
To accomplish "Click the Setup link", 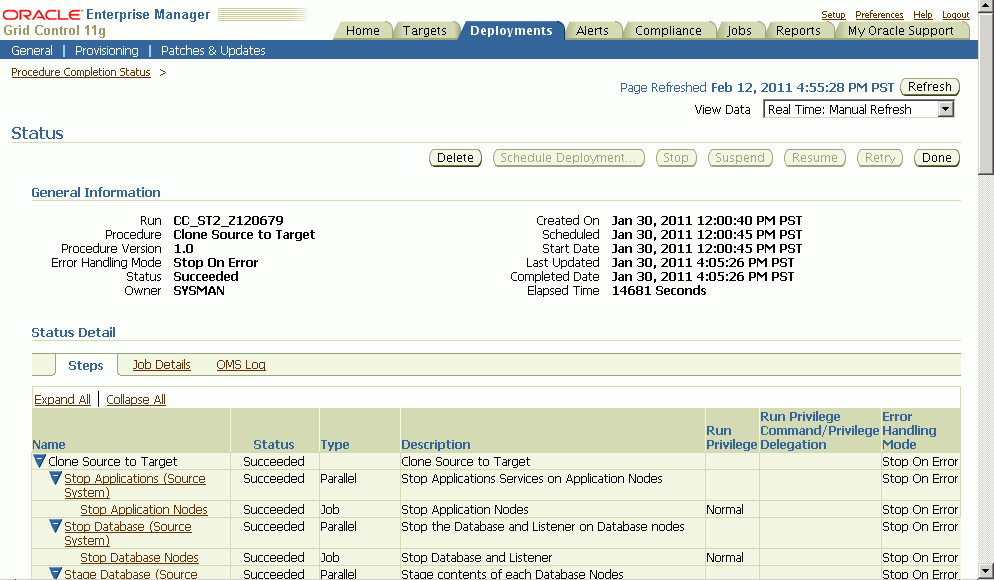I will (833, 15).
